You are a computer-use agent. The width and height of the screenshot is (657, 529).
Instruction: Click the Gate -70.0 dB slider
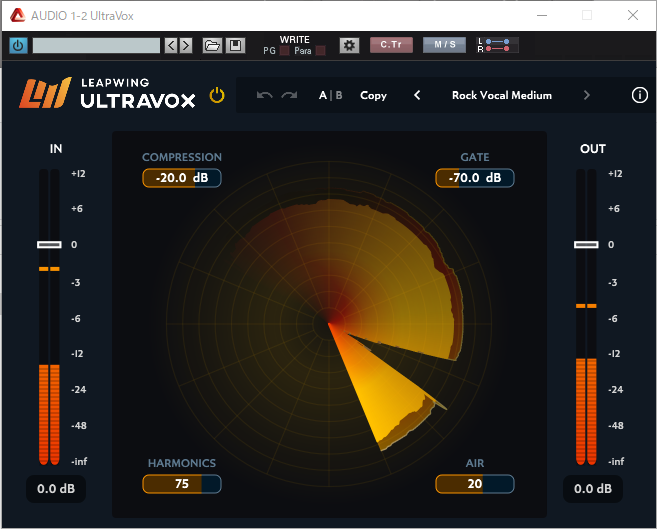[x=475, y=178]
